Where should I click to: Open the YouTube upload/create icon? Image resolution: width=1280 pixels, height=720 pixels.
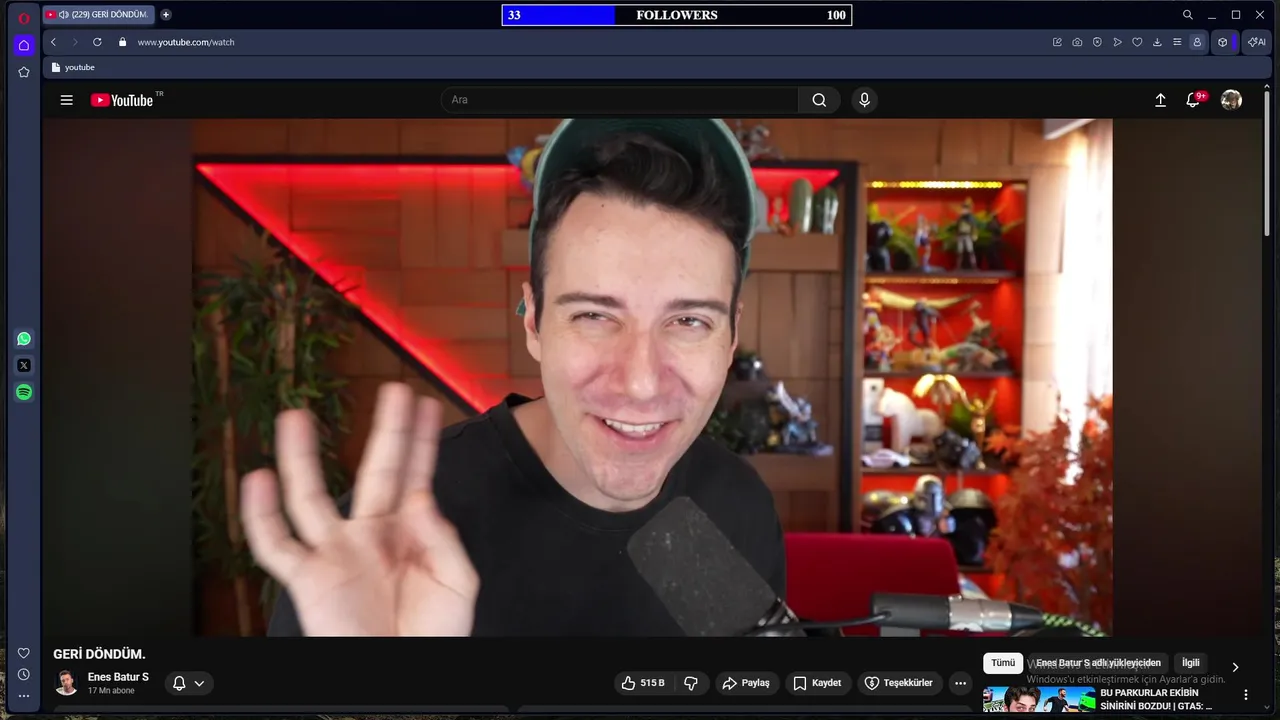point(1160,100)
